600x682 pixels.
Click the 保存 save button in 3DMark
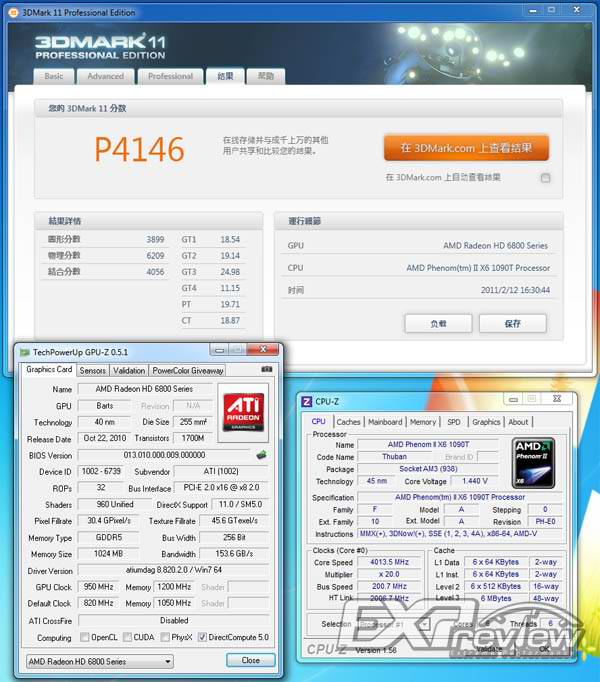[513, 323]
